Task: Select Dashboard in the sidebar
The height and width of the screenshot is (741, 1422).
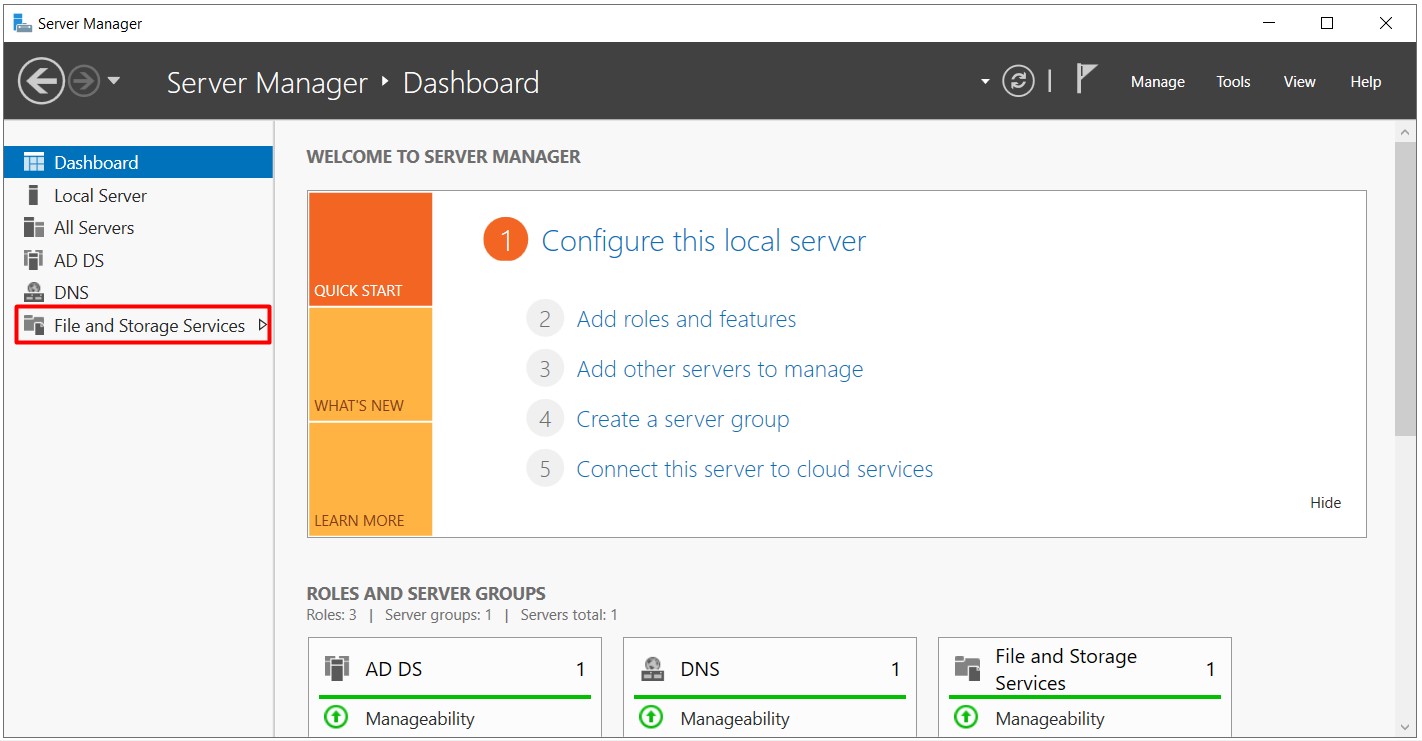Action: [138, 162]
